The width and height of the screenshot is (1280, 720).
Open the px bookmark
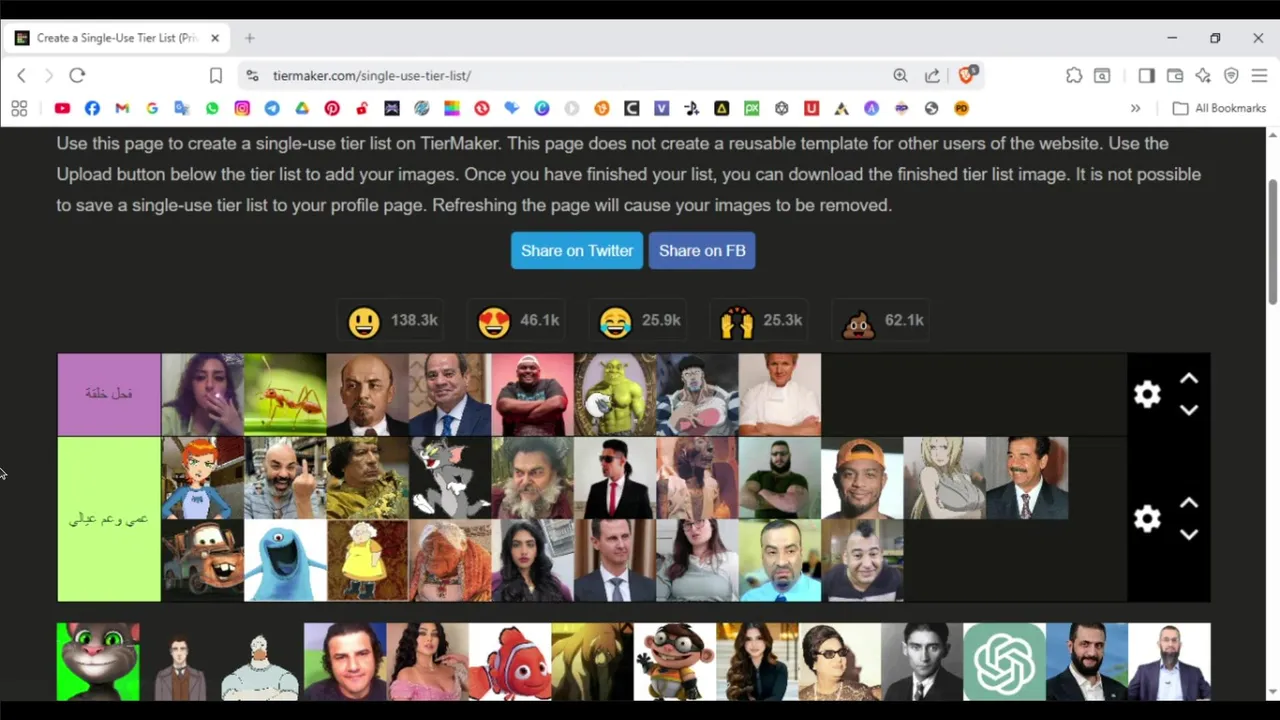coord(752,108)
